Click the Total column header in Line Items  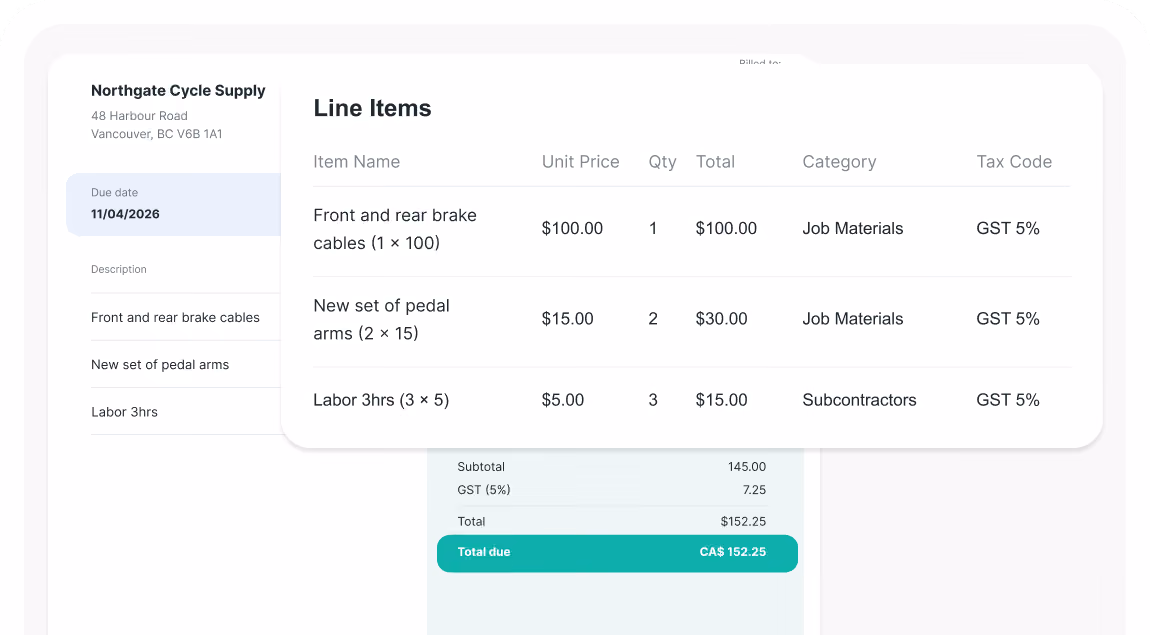click(x=715, y=162)
